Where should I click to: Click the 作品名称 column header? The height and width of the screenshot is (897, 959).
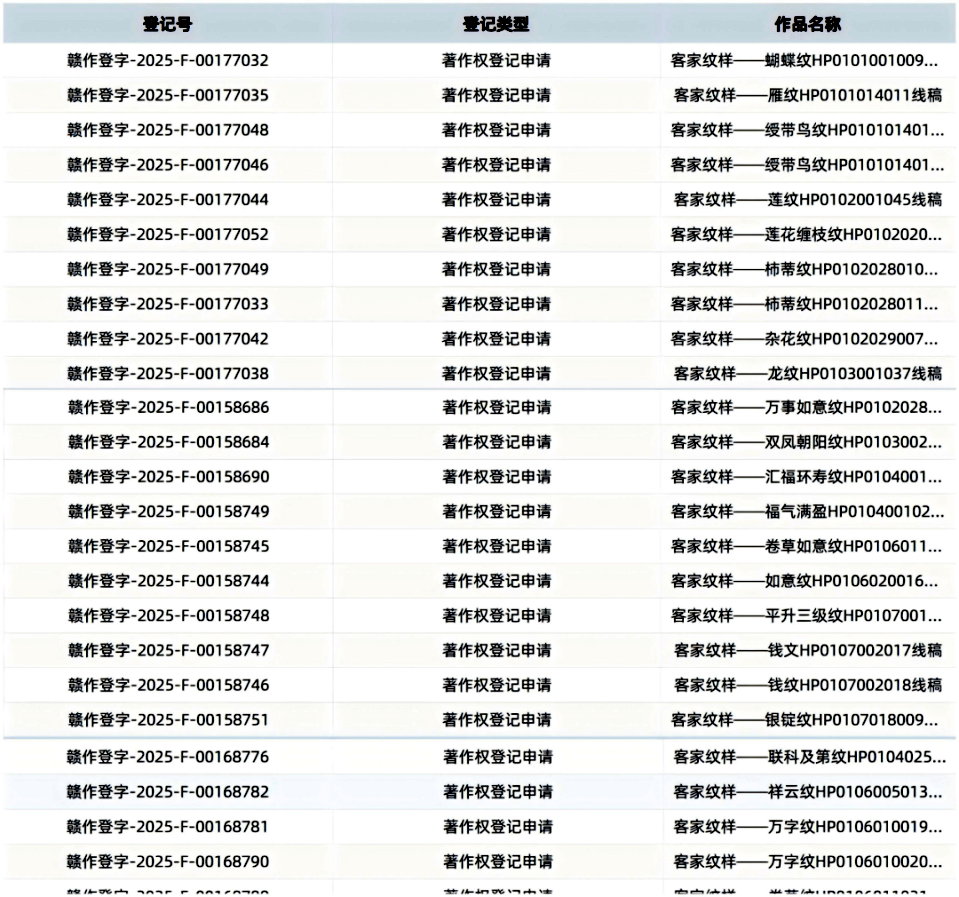click(807, 24)
